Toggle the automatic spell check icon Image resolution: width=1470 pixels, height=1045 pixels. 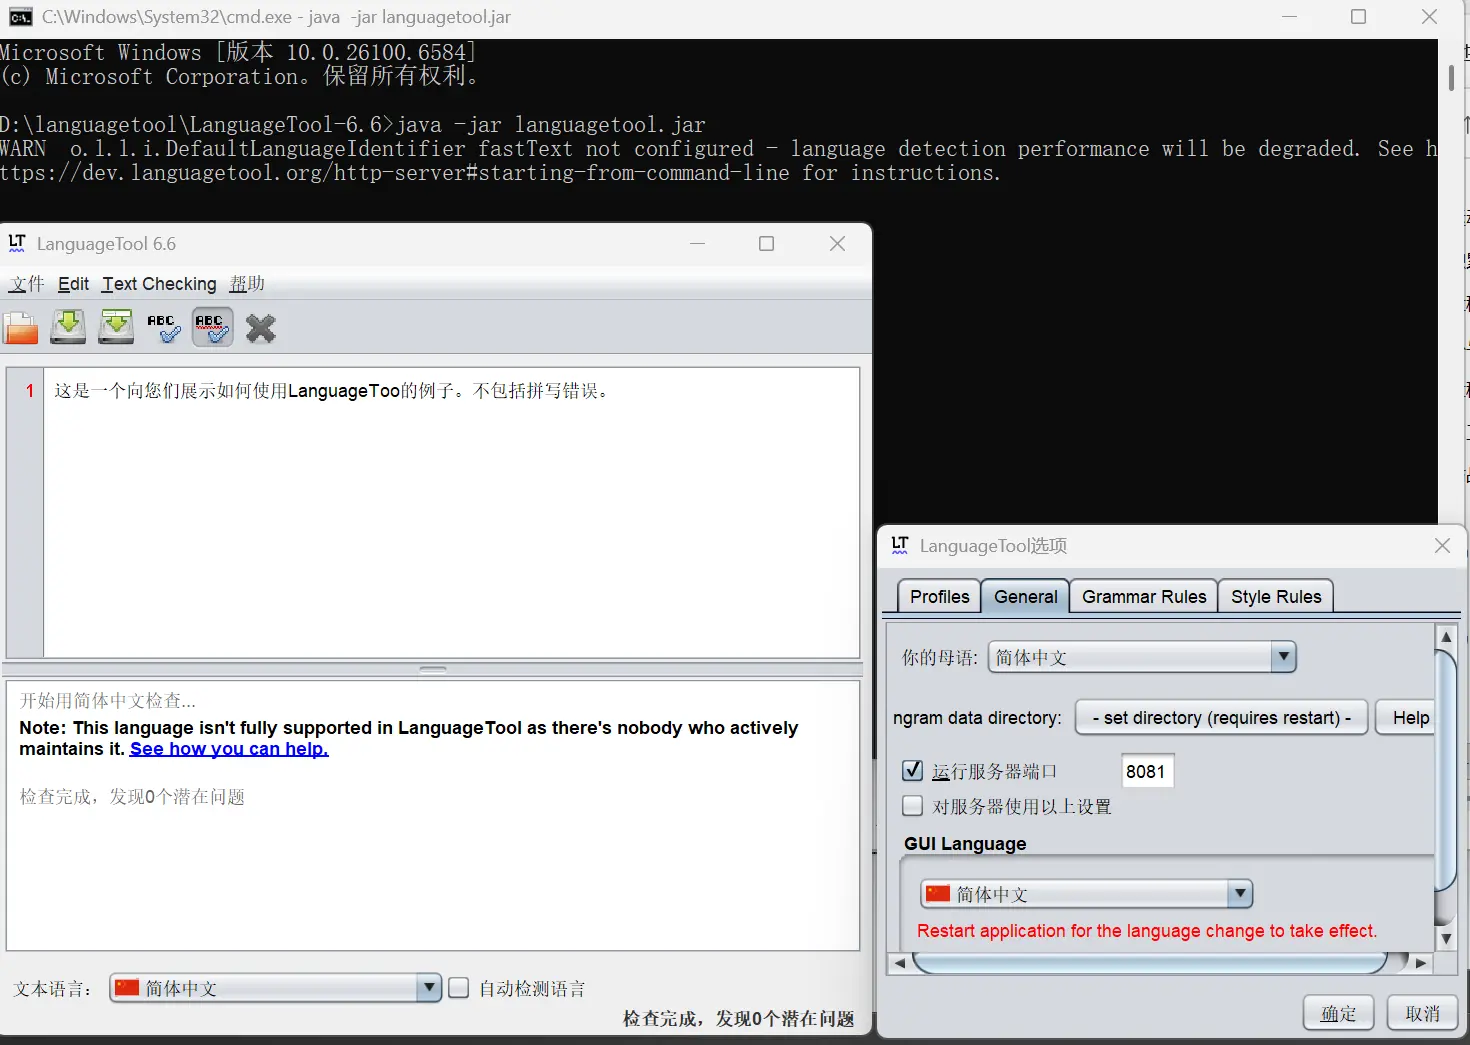212,328
